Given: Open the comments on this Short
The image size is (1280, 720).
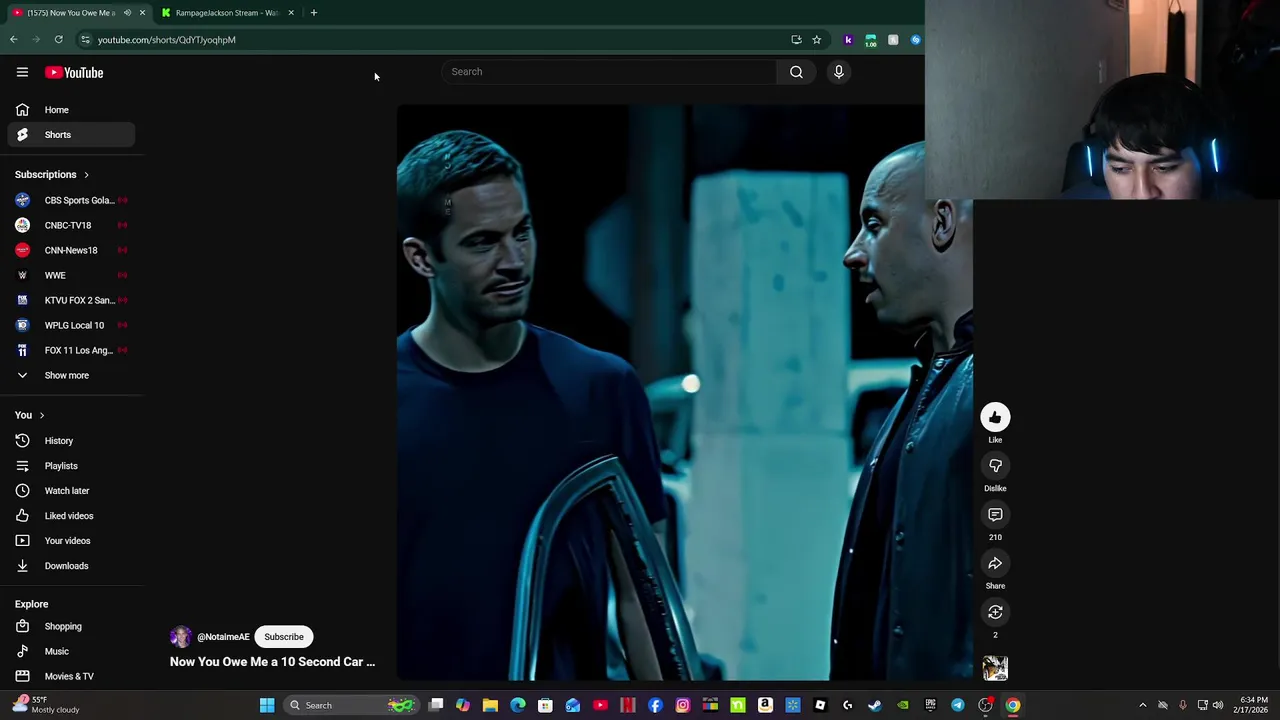Looking at the screenshot, I should coord(995,515).
